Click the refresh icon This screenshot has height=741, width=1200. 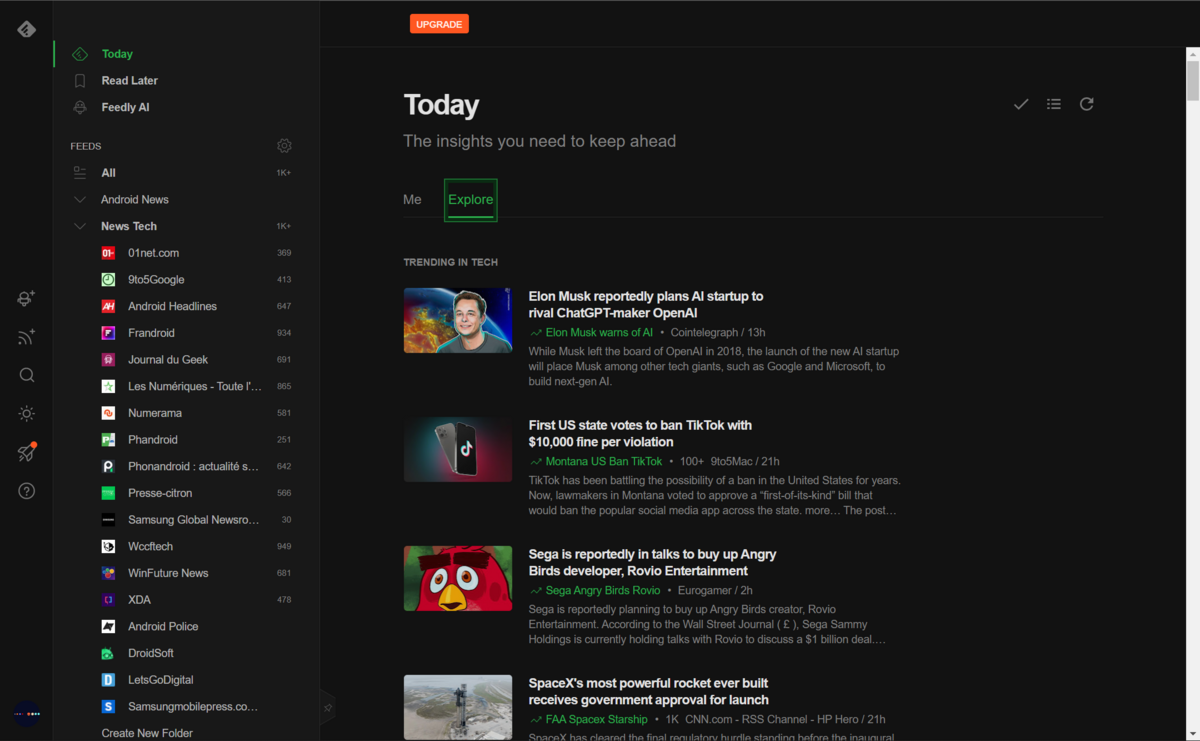tap(1087, 104)
